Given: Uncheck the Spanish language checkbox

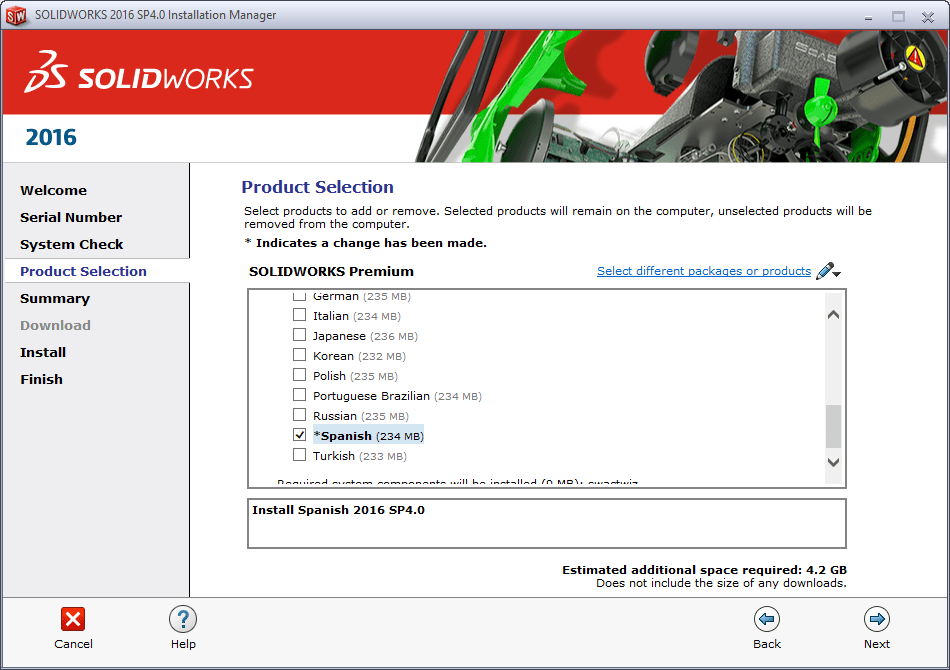Looking at the screenshot, I should click(299, 435).
